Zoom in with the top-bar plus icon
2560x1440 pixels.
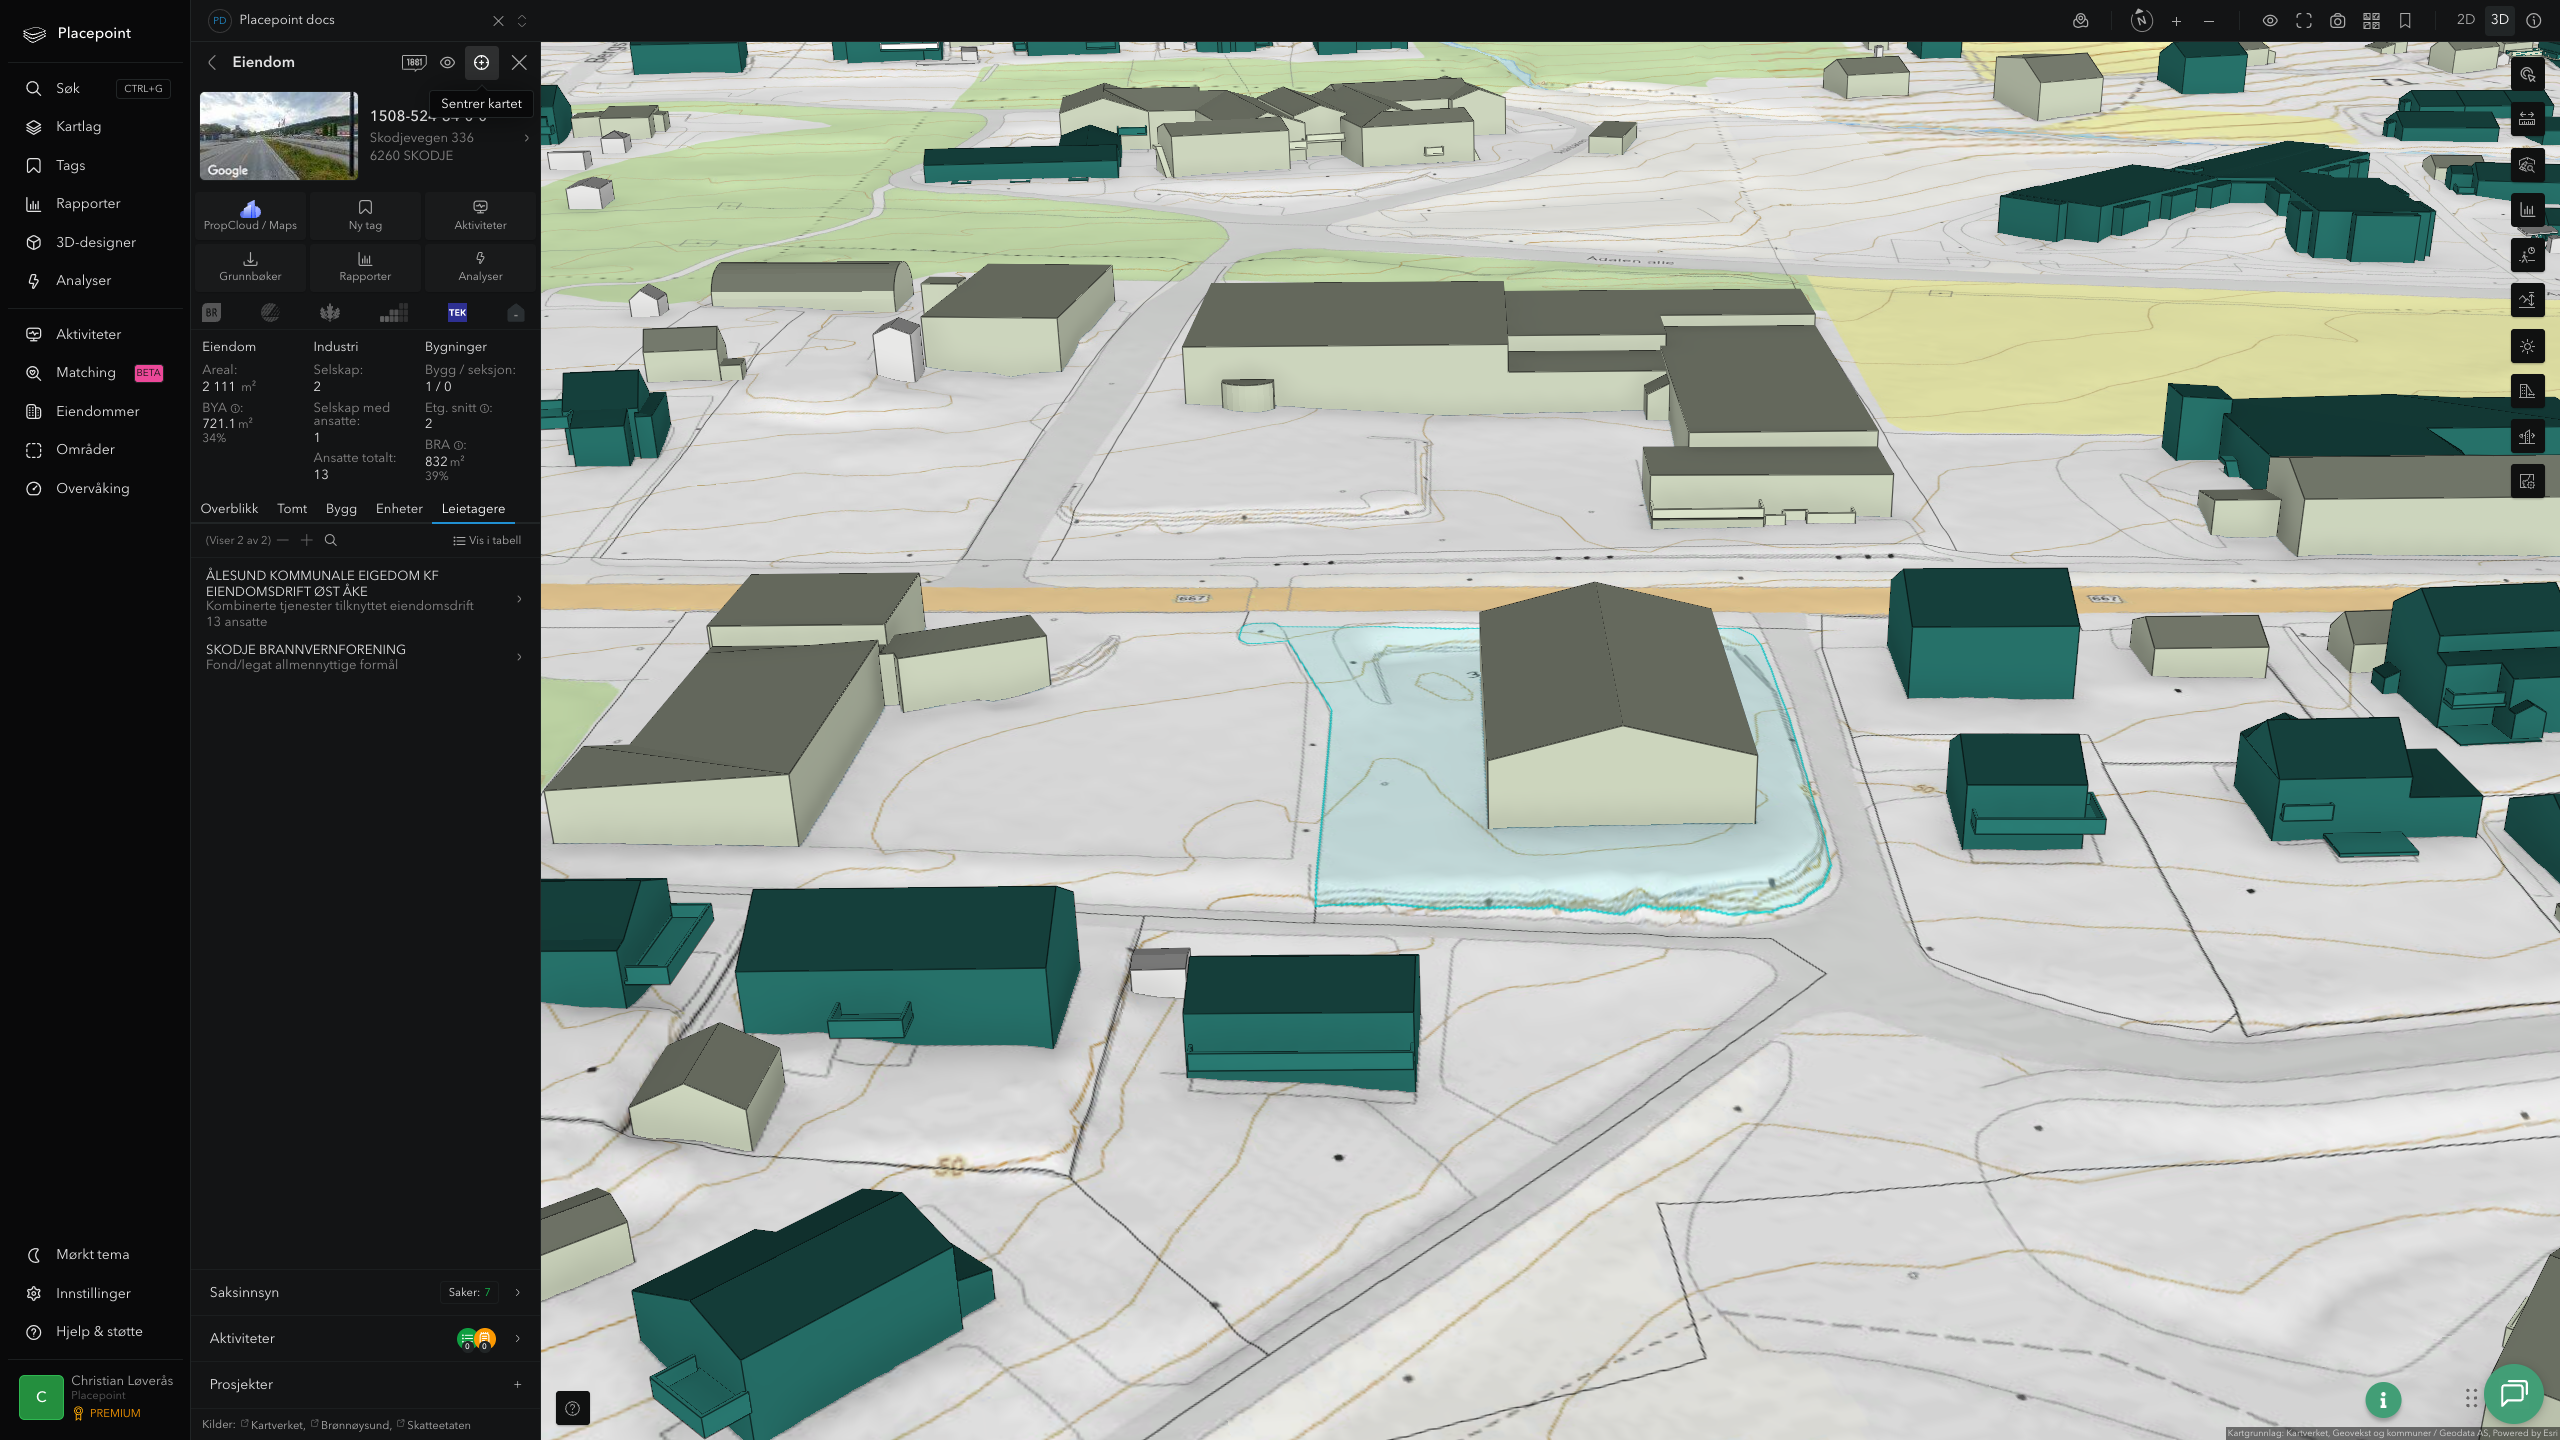point(2176,20)
